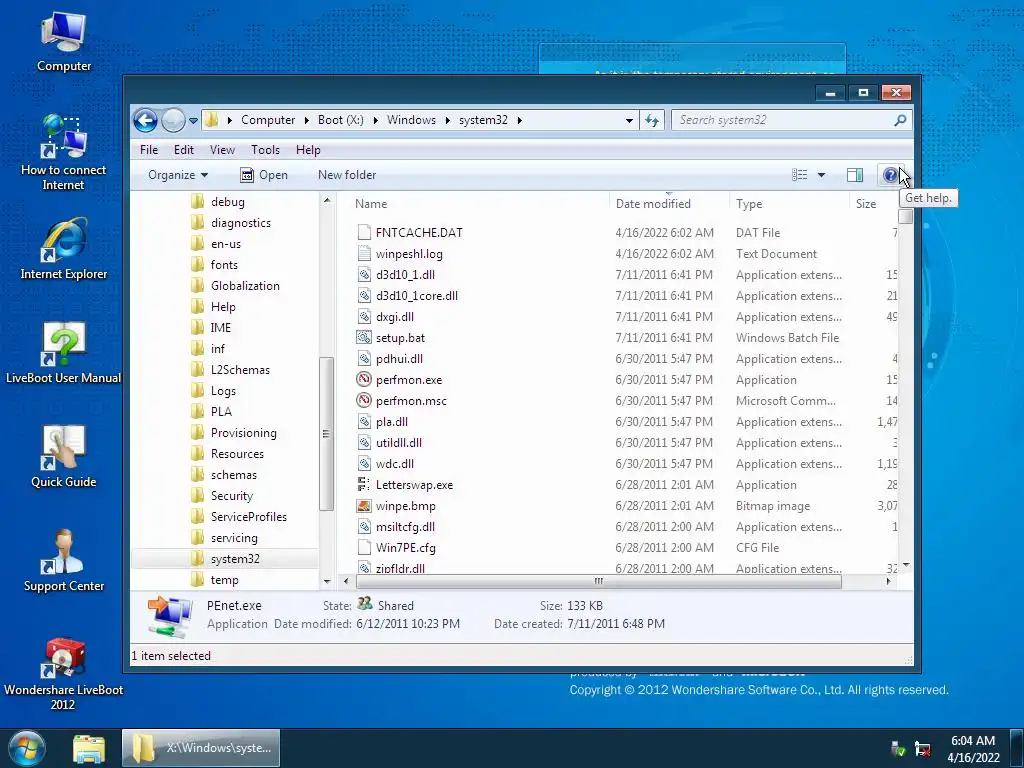
Task: Open the Organize dropdown
Action: (178, 175)
